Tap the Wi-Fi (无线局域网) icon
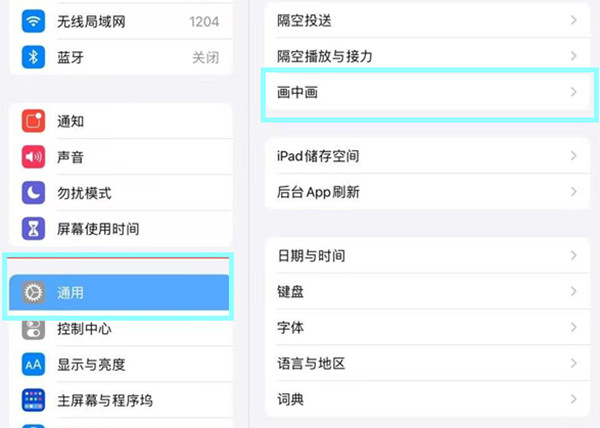This screenshot has height=428, width=600. click(34, 21)
